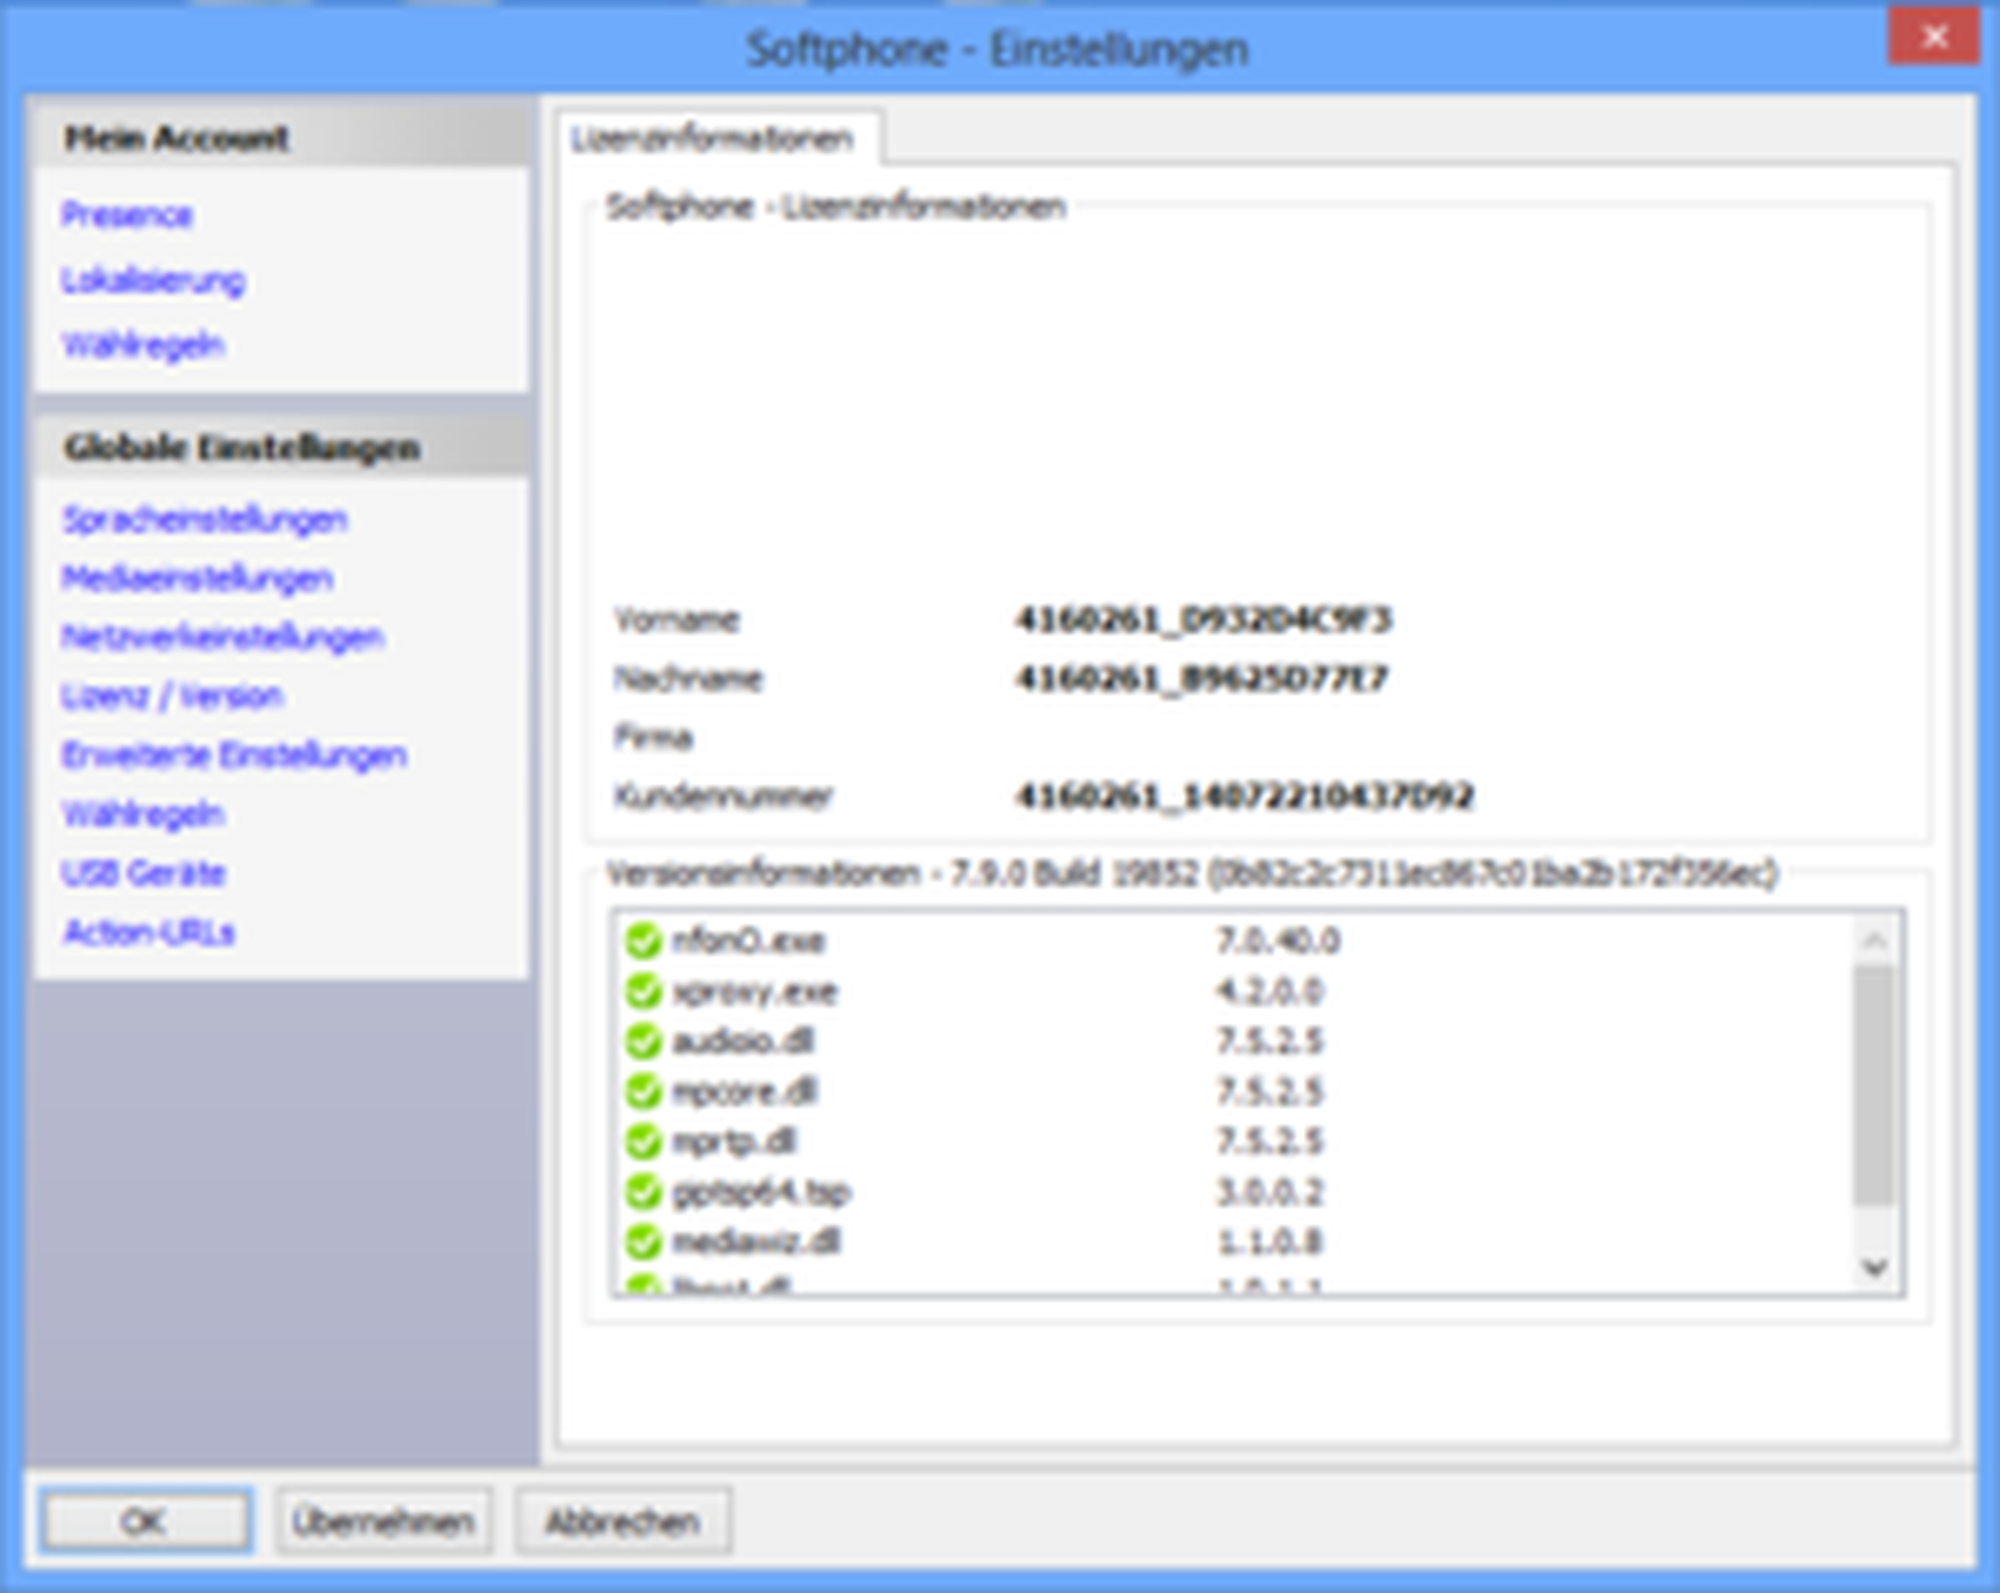Click the version list scrollbar thumb
Image resolution: width=2000 pixels, height=1593 pixels.
[x=1873, y=1085]
